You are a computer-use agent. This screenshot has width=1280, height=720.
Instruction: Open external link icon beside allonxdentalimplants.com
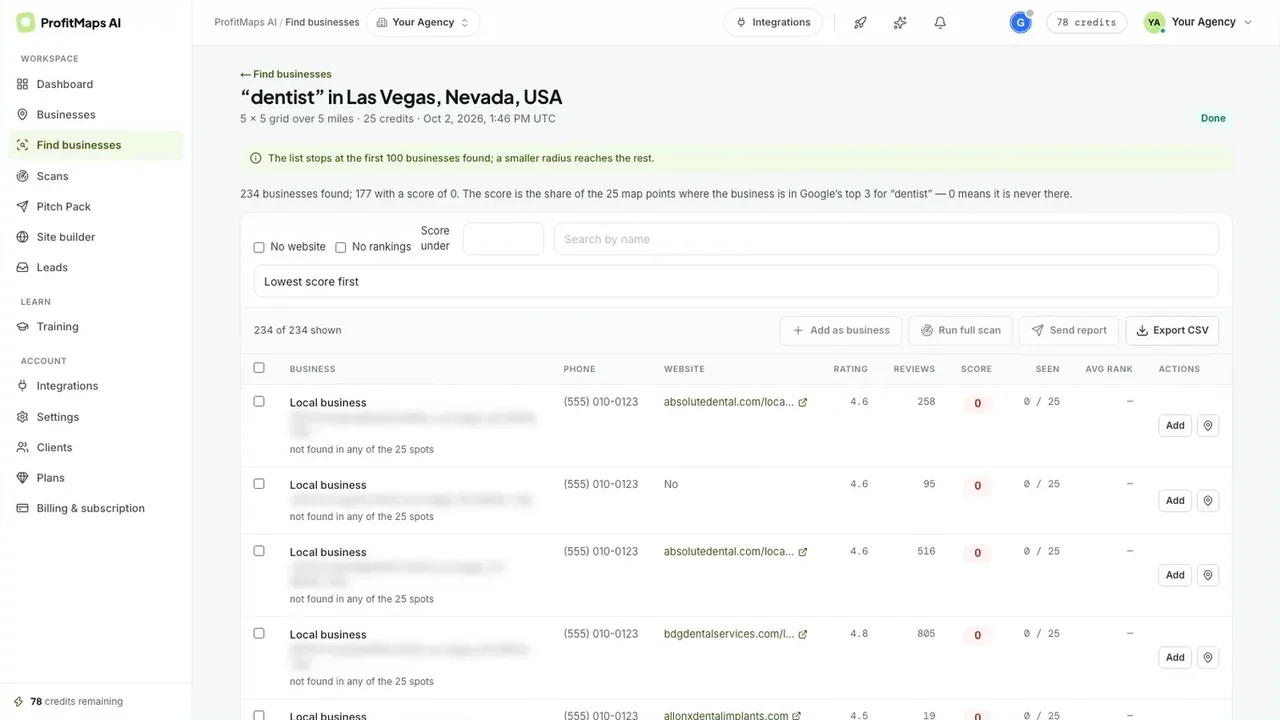click(797, 716)
